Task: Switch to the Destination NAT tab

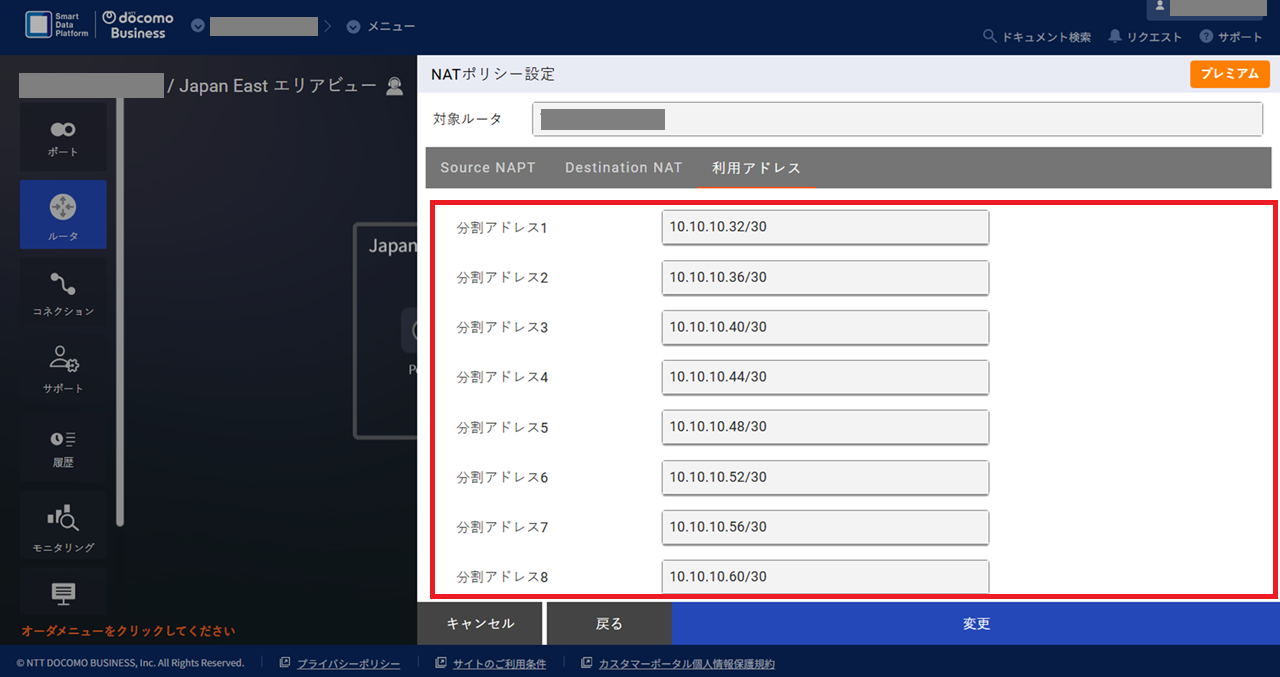Action: (x=623, y=168)
